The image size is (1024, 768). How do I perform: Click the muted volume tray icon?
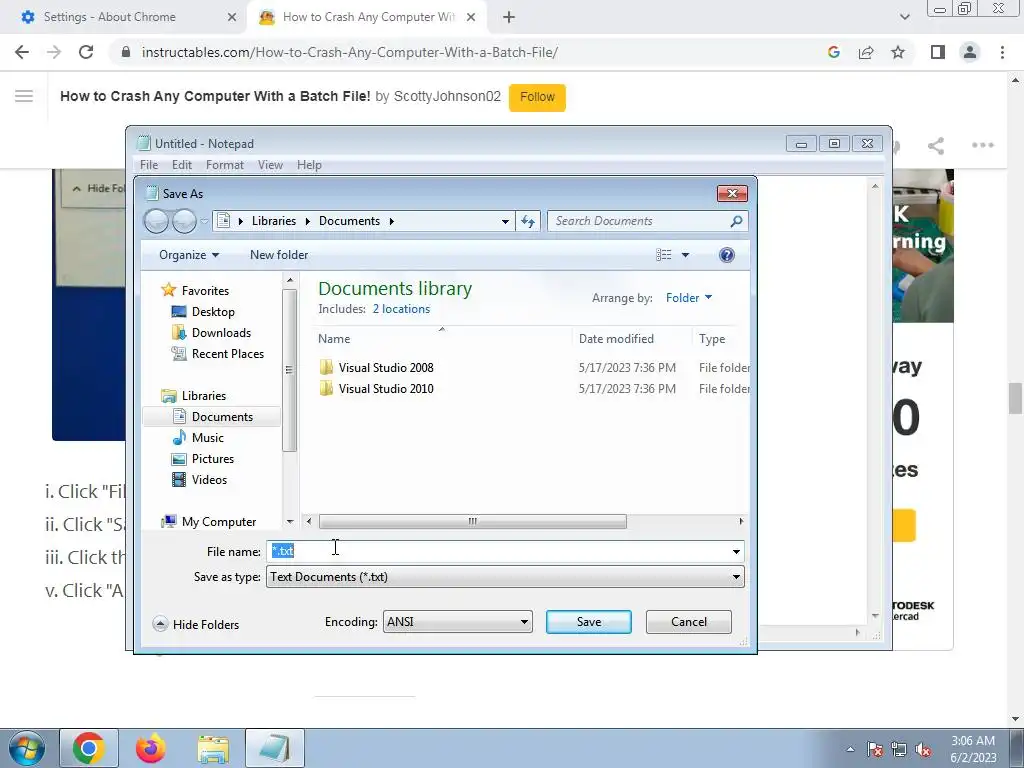(x=923, y=749)
